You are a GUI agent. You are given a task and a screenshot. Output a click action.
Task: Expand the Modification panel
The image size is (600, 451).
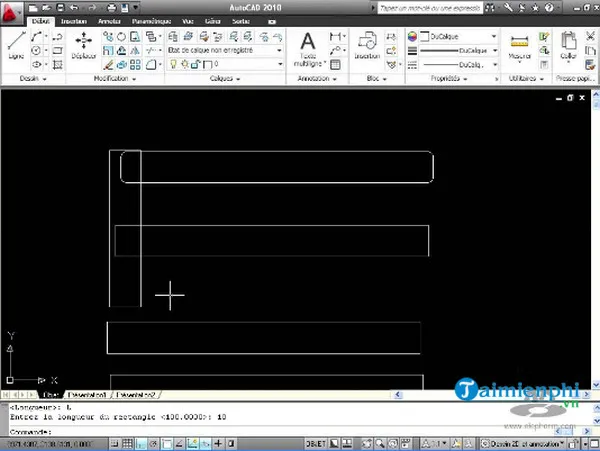115,78
